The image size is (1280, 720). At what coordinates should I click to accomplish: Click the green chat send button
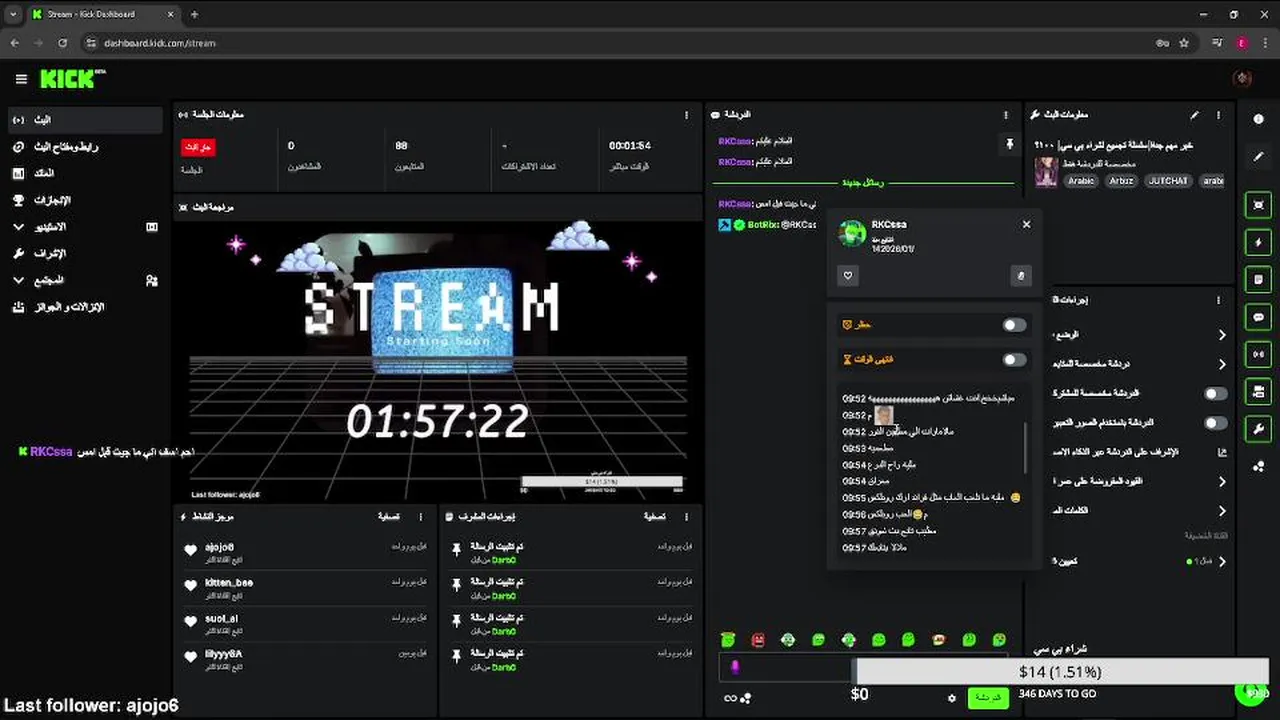coord(988,697)
